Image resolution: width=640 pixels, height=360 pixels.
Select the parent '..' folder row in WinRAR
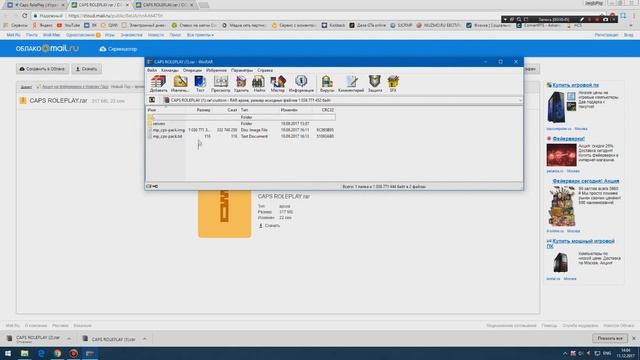coord(241,117)
